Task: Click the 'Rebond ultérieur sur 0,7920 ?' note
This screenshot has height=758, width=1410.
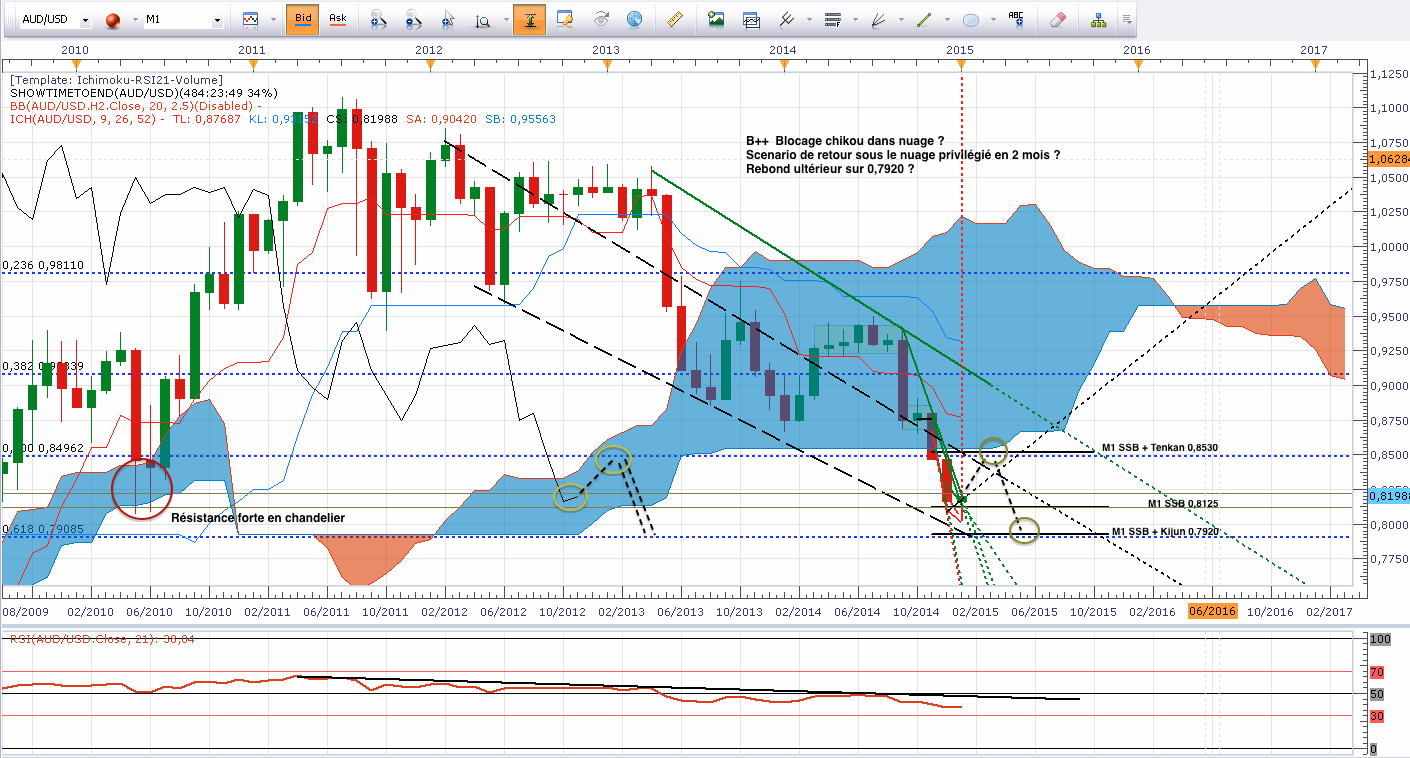Action: [x=830, y=169]
